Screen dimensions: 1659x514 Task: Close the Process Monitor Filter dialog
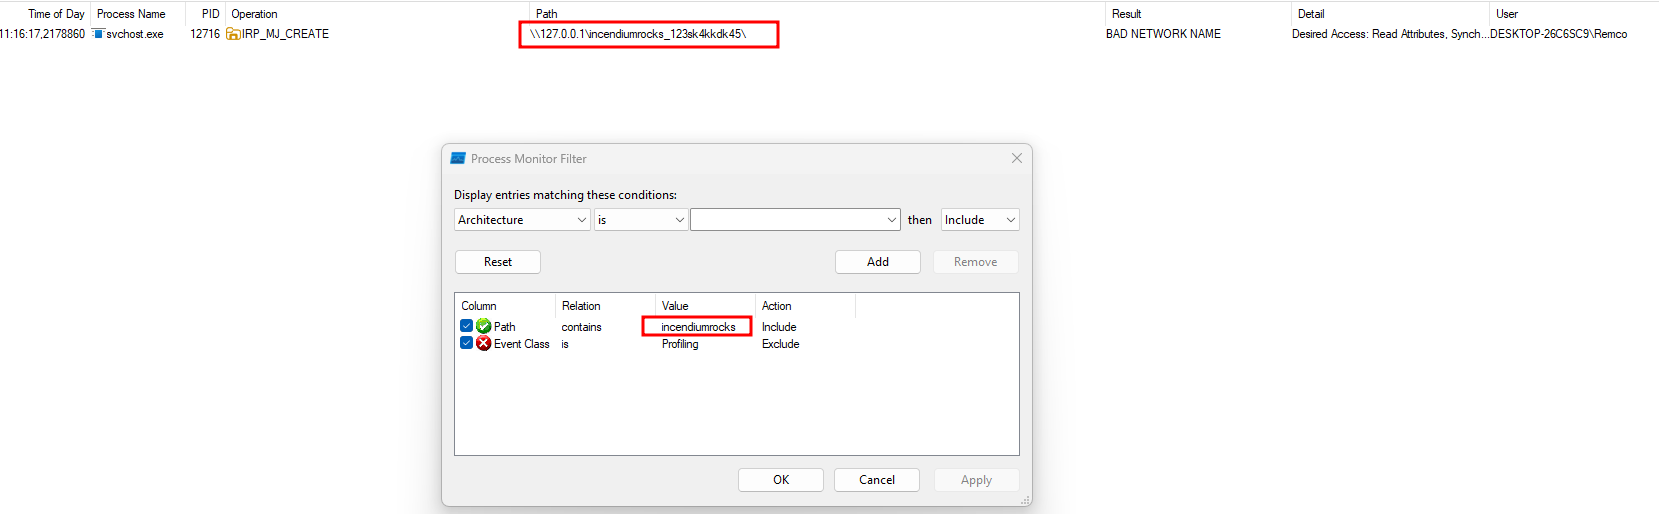[1016, 159]
